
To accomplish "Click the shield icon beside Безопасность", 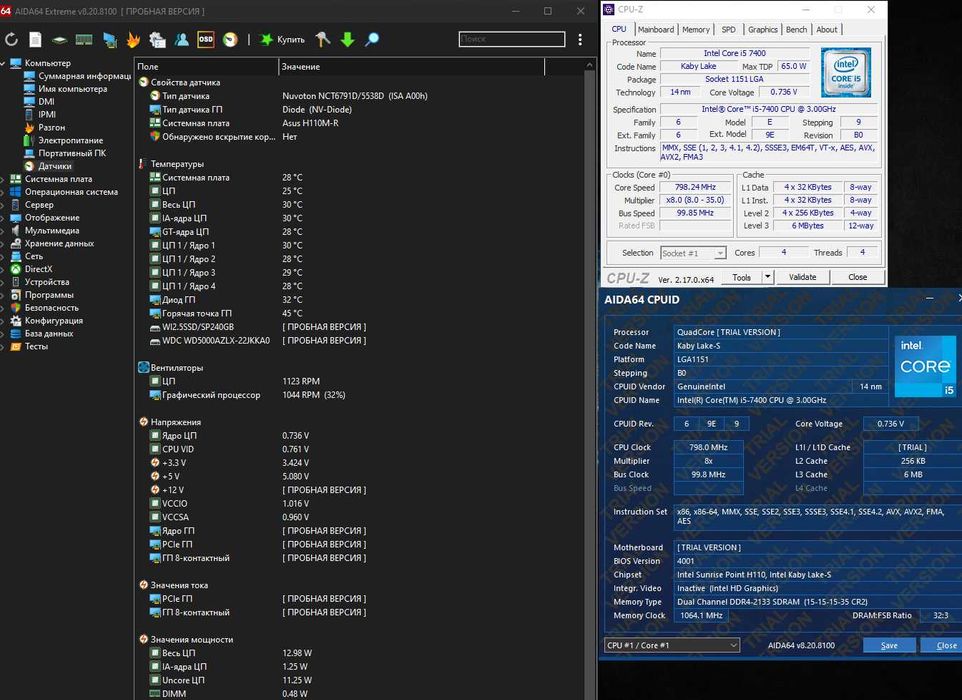I will point(15,308).
